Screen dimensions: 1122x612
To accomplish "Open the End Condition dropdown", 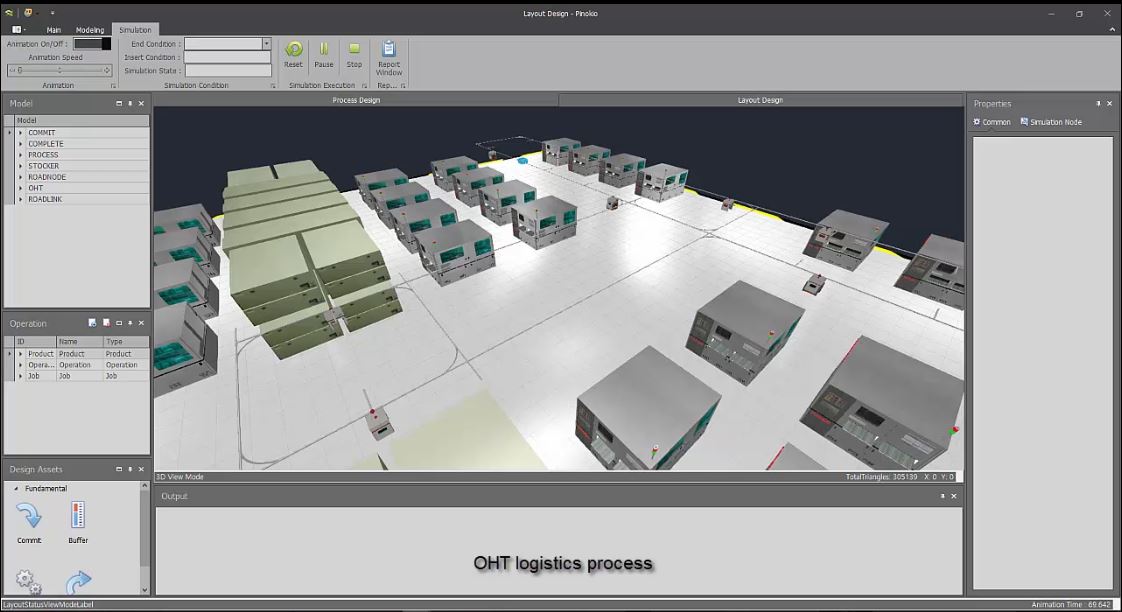I will click(x=266, y=44).
